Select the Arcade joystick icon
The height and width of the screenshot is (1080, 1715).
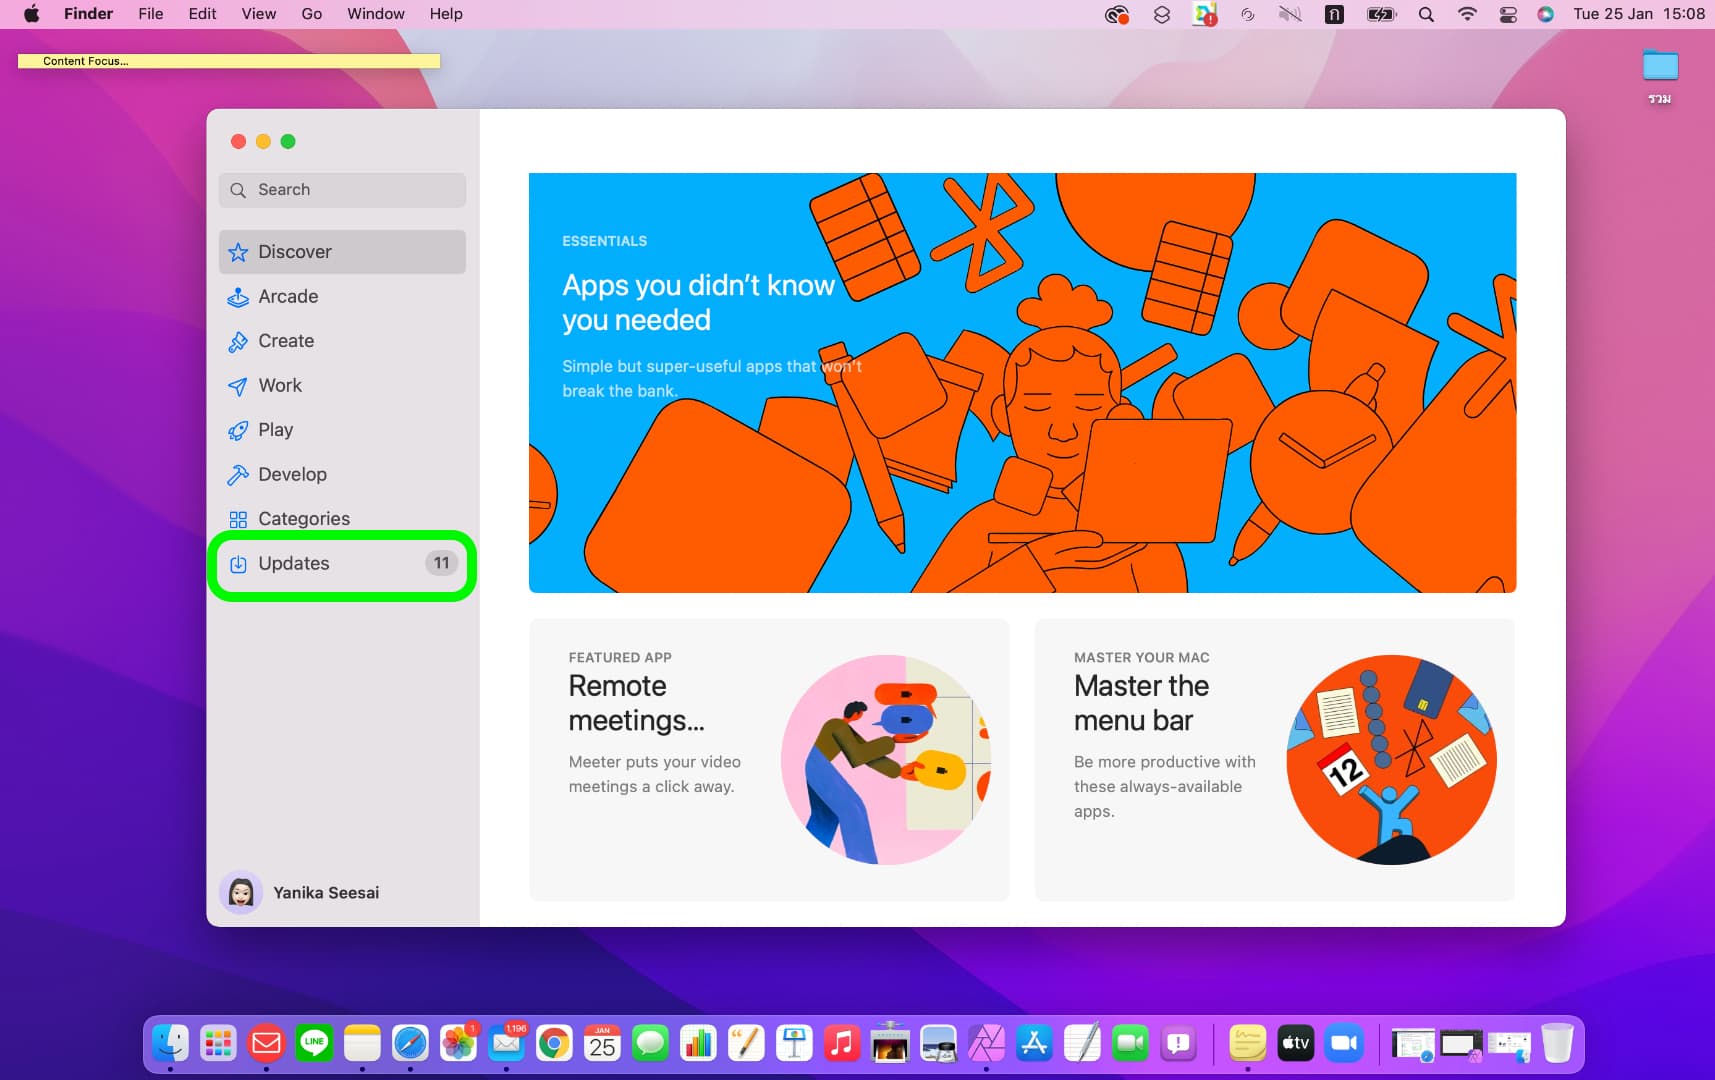tap(238, 297)
